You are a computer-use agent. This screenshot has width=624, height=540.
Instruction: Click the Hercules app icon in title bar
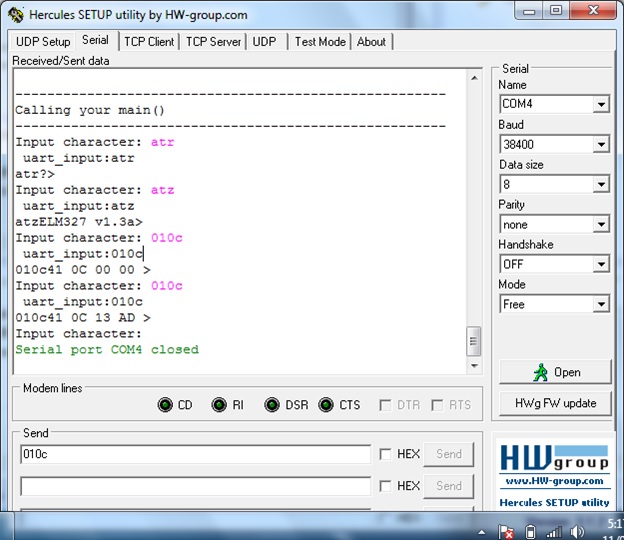coord(16,15)
